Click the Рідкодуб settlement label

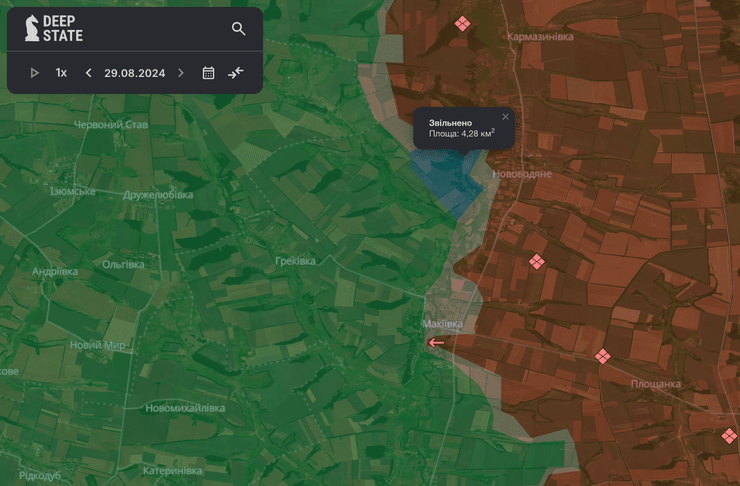(x=40, y=475)
